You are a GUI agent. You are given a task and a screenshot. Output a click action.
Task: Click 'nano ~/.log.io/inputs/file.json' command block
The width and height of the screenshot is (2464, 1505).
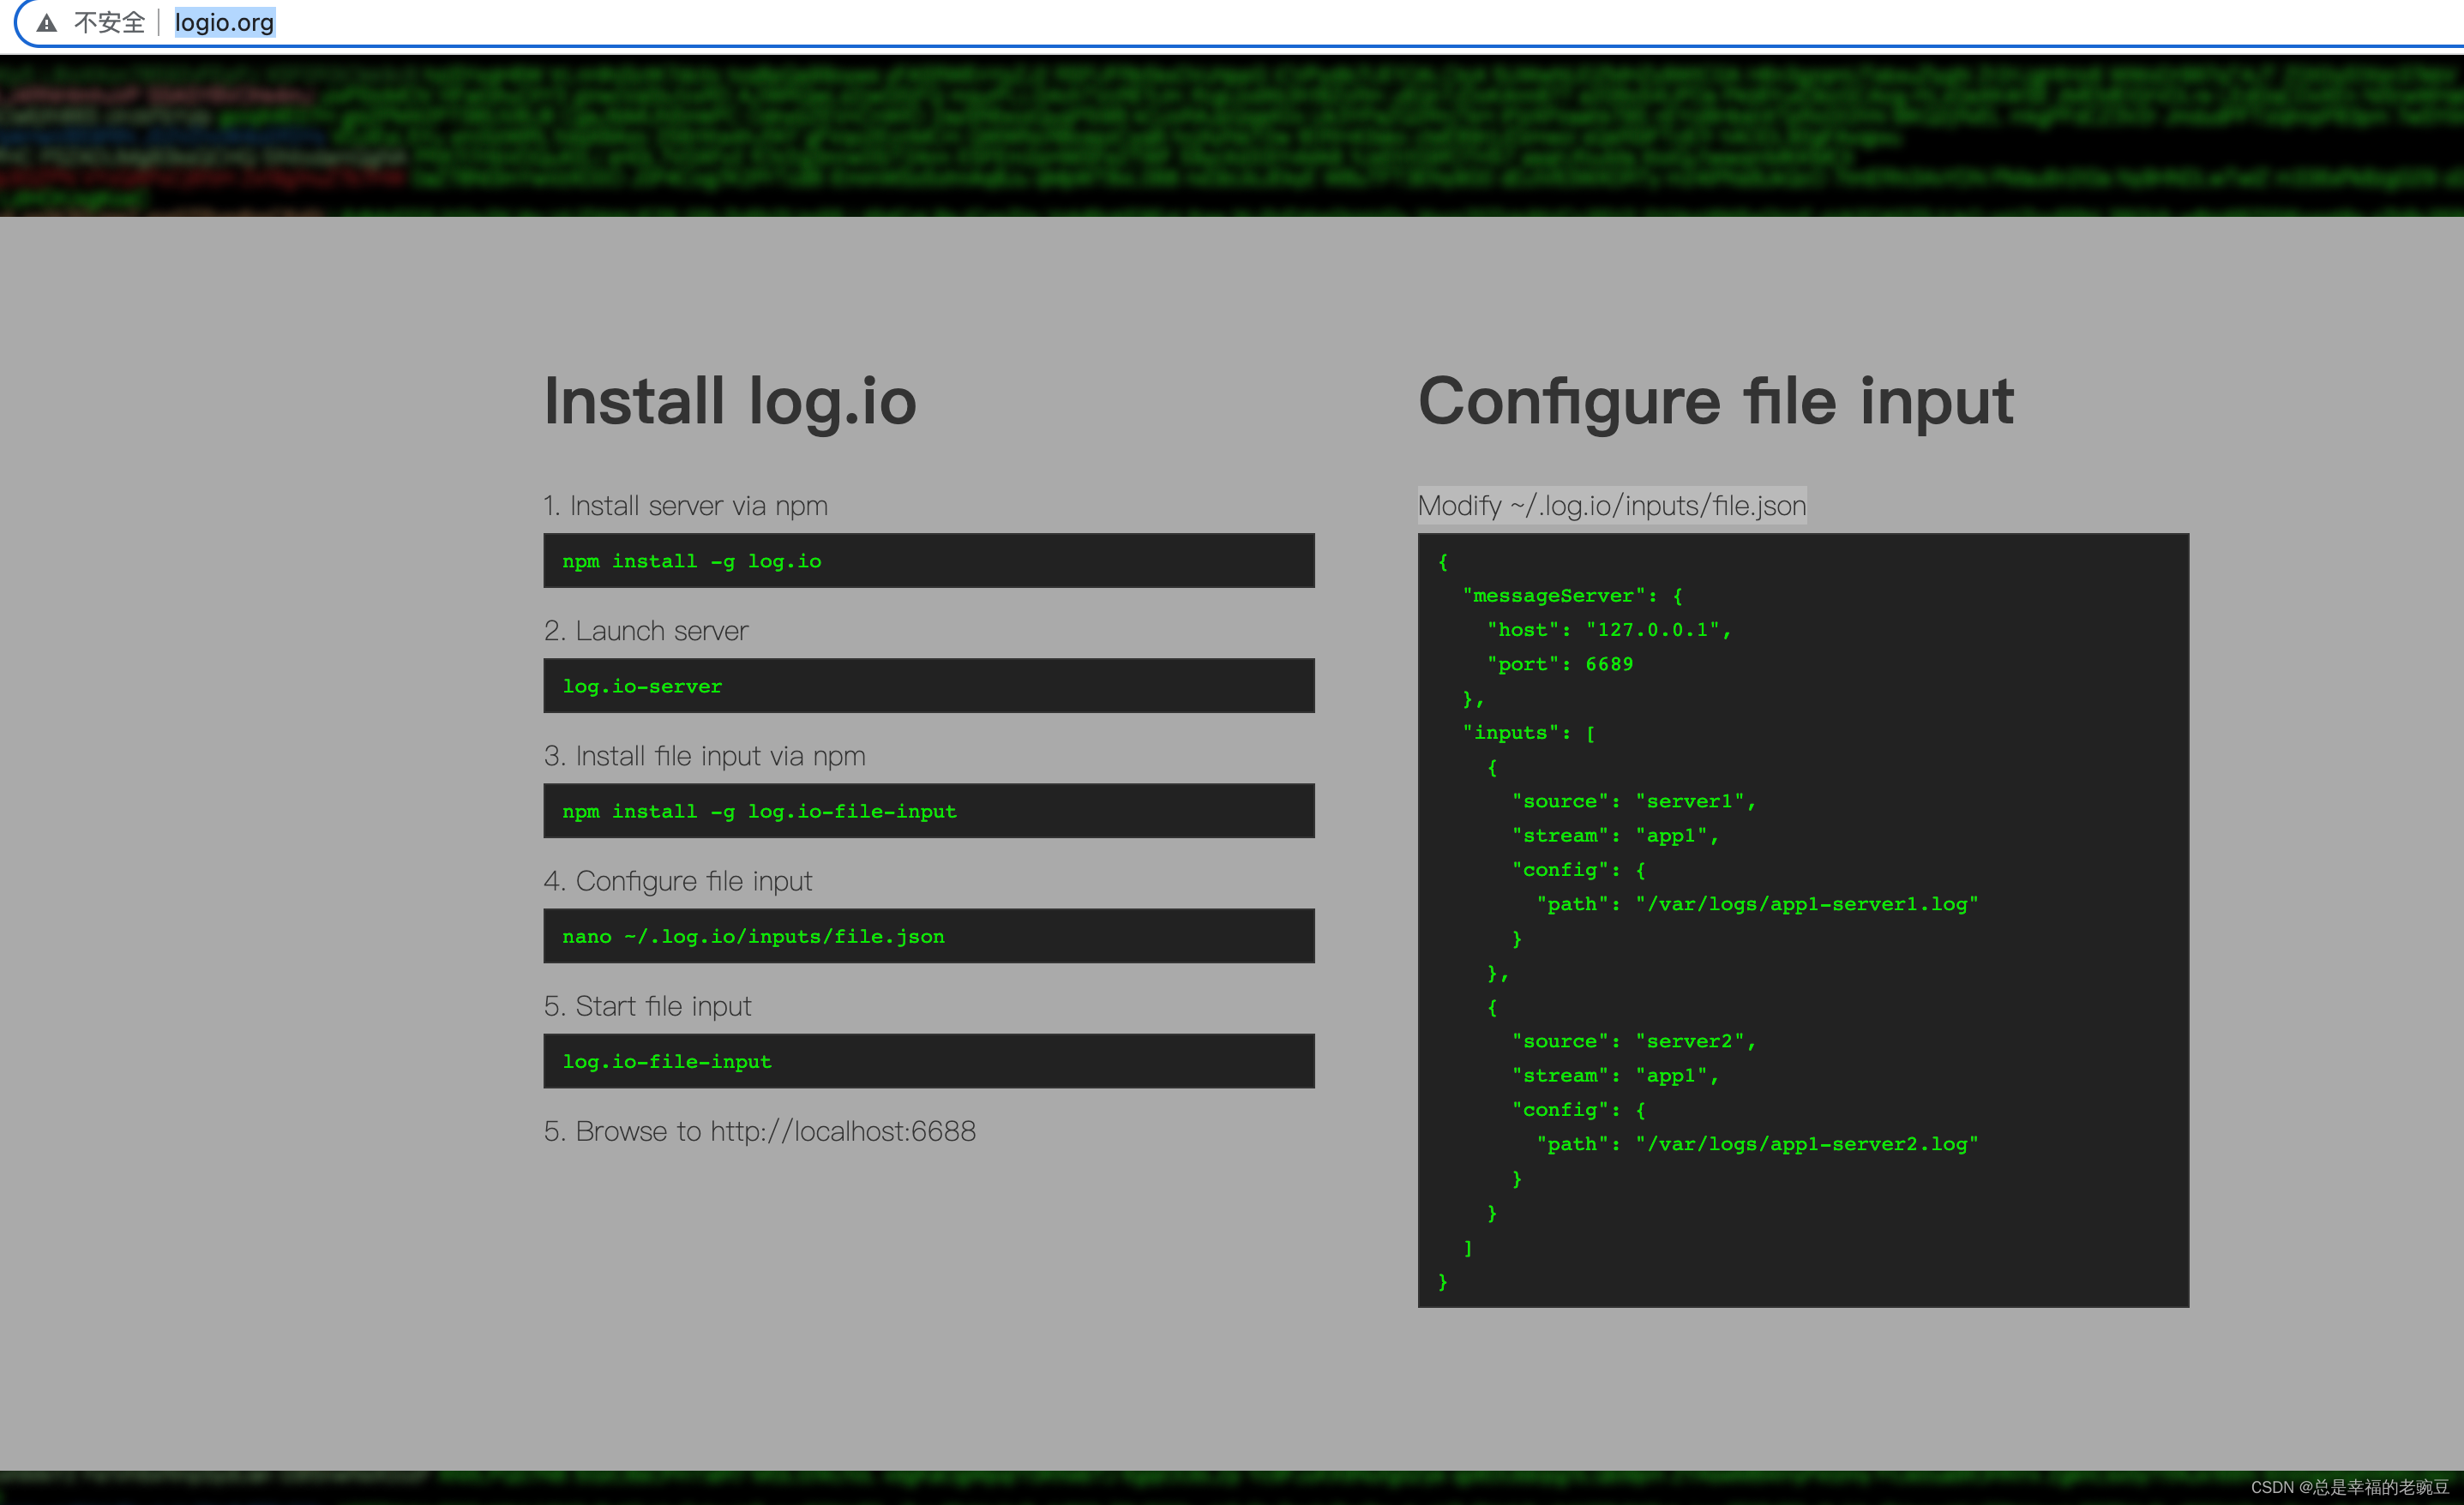[929, 936]
